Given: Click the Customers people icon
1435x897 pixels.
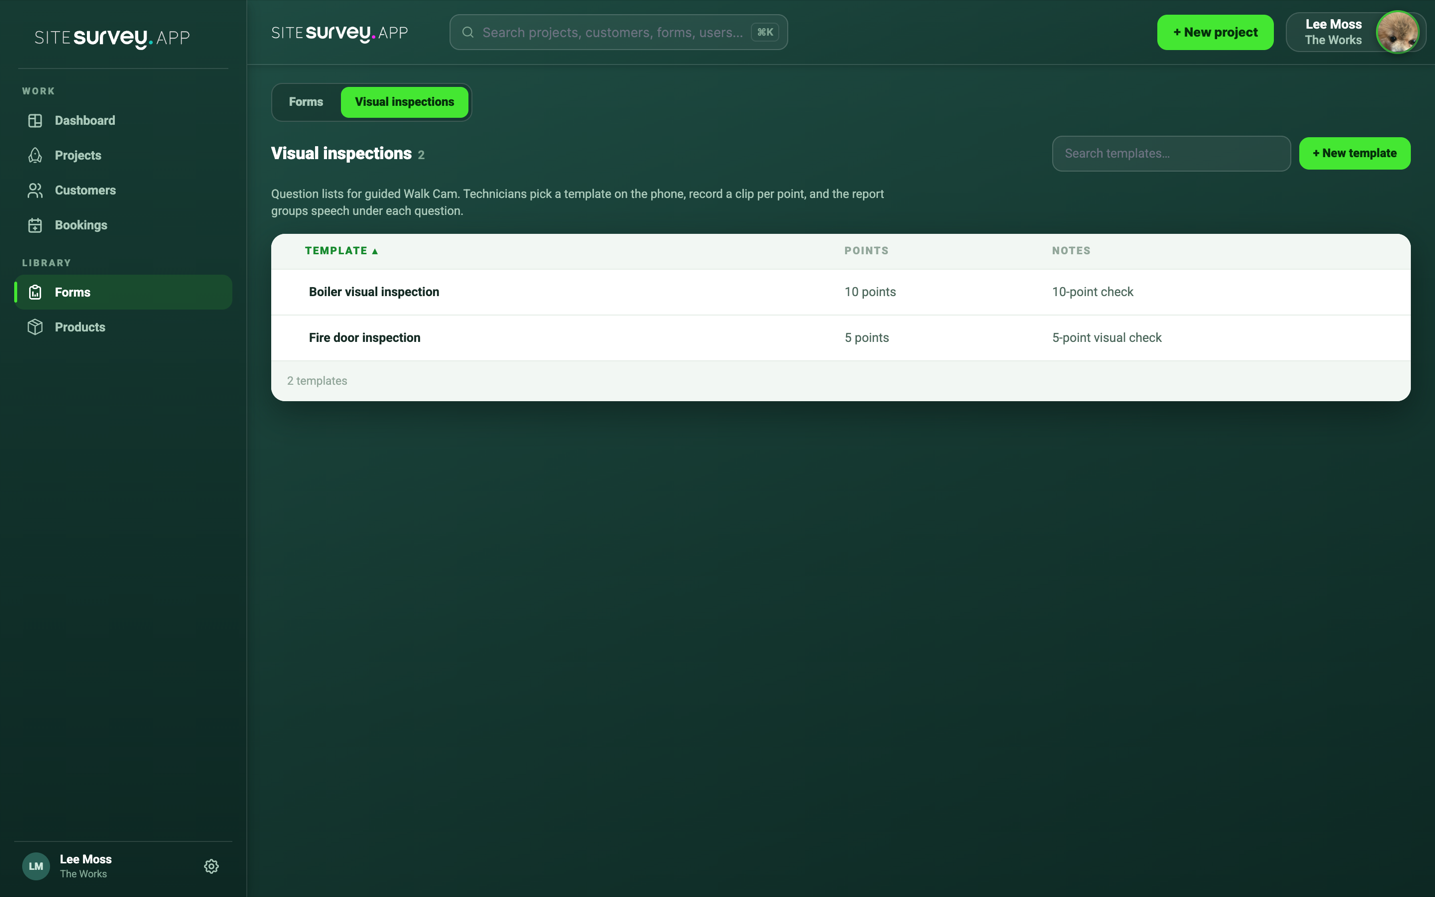Looking at the screenshot, I should click(35, 190).
